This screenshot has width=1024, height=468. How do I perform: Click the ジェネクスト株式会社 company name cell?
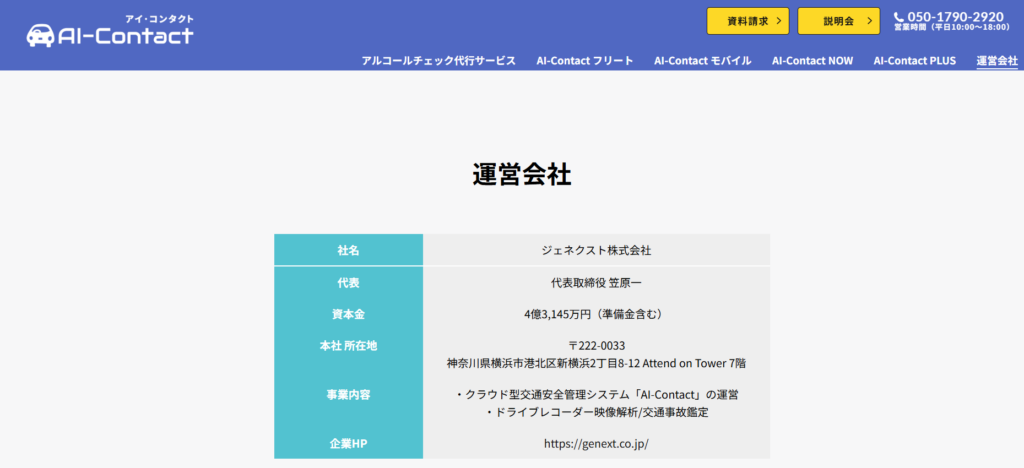click(596, 250)
